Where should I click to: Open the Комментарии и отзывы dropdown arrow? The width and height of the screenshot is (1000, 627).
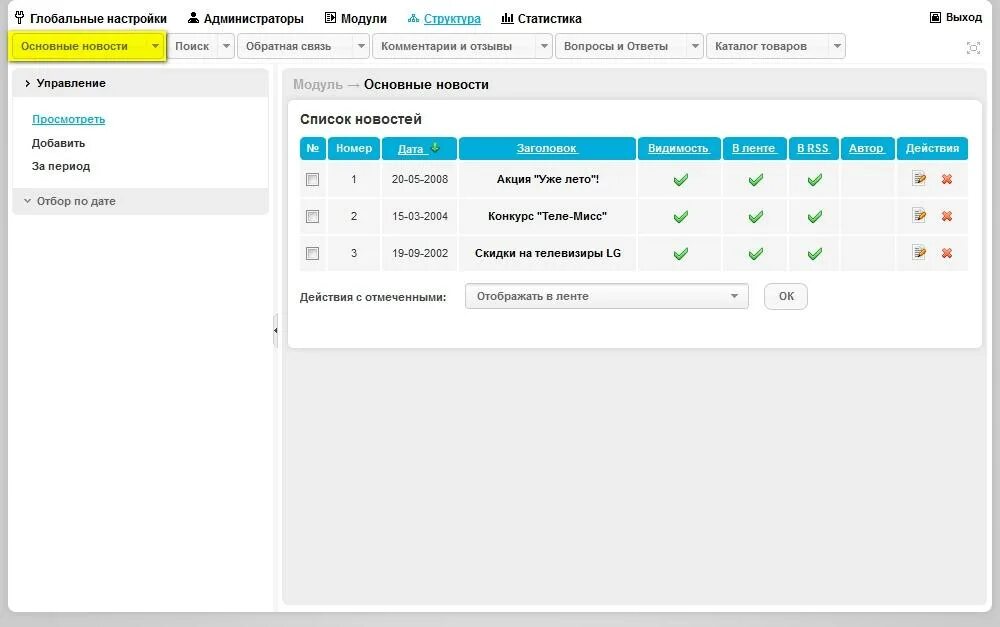click(544, 46)
